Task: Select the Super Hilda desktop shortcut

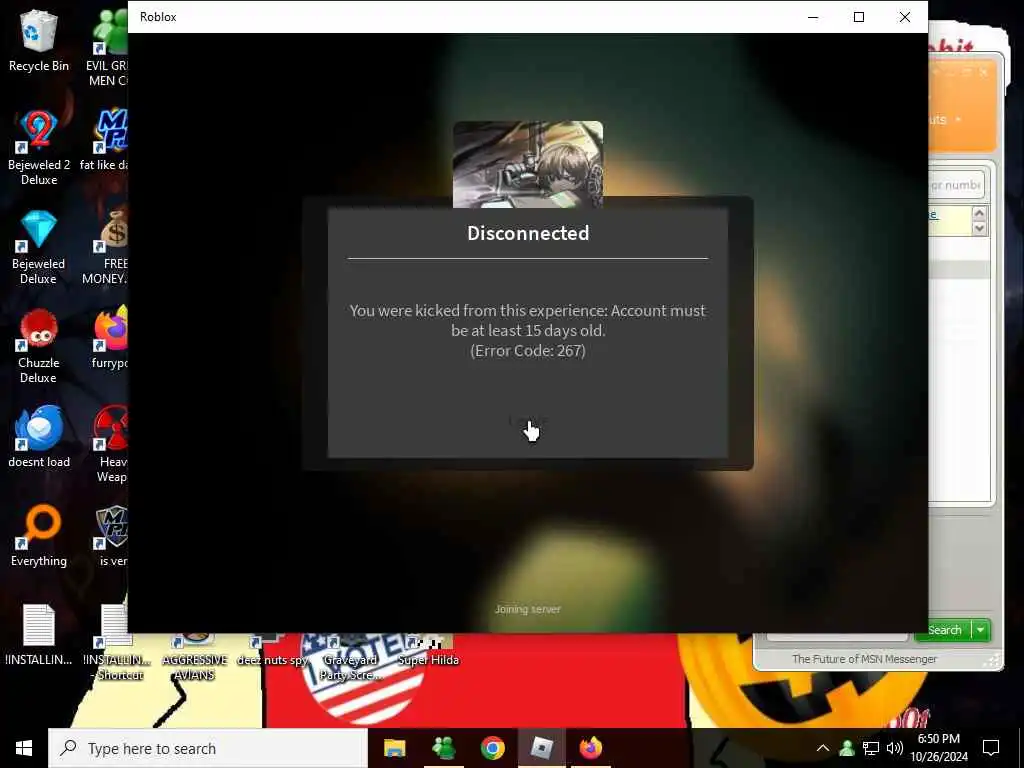Action: click(x=428, y=650)
